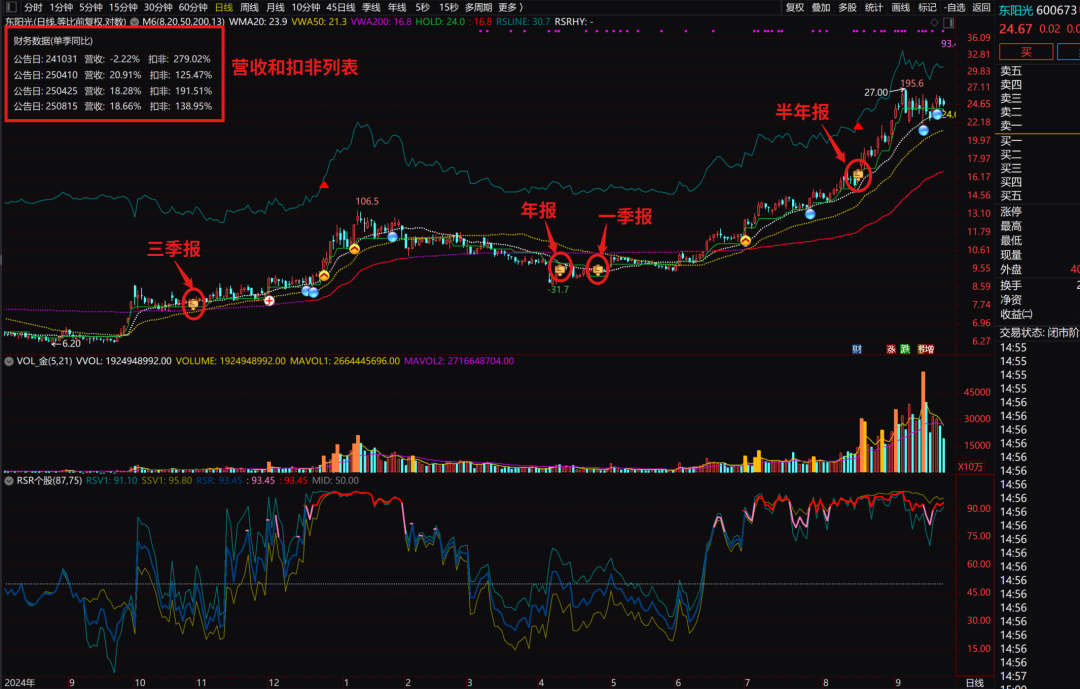The image size is (1080, 689).
Task: Select the 15分钟 period
Action: pos(123,8)
